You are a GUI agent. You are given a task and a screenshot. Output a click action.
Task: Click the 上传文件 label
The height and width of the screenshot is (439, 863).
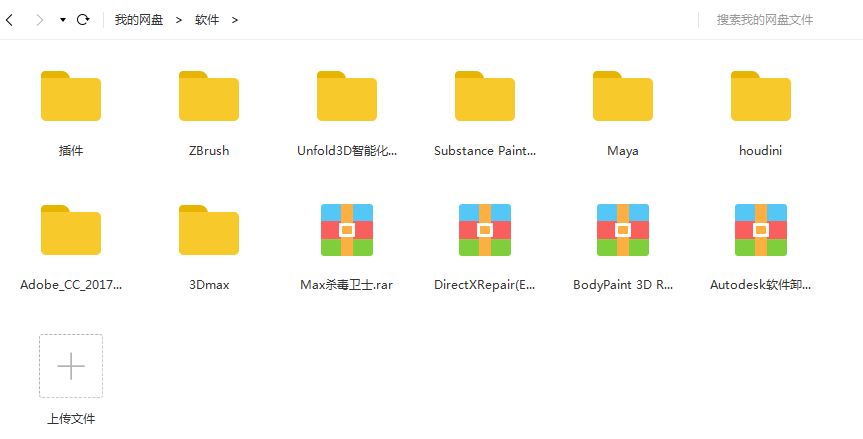click(71, 419)
